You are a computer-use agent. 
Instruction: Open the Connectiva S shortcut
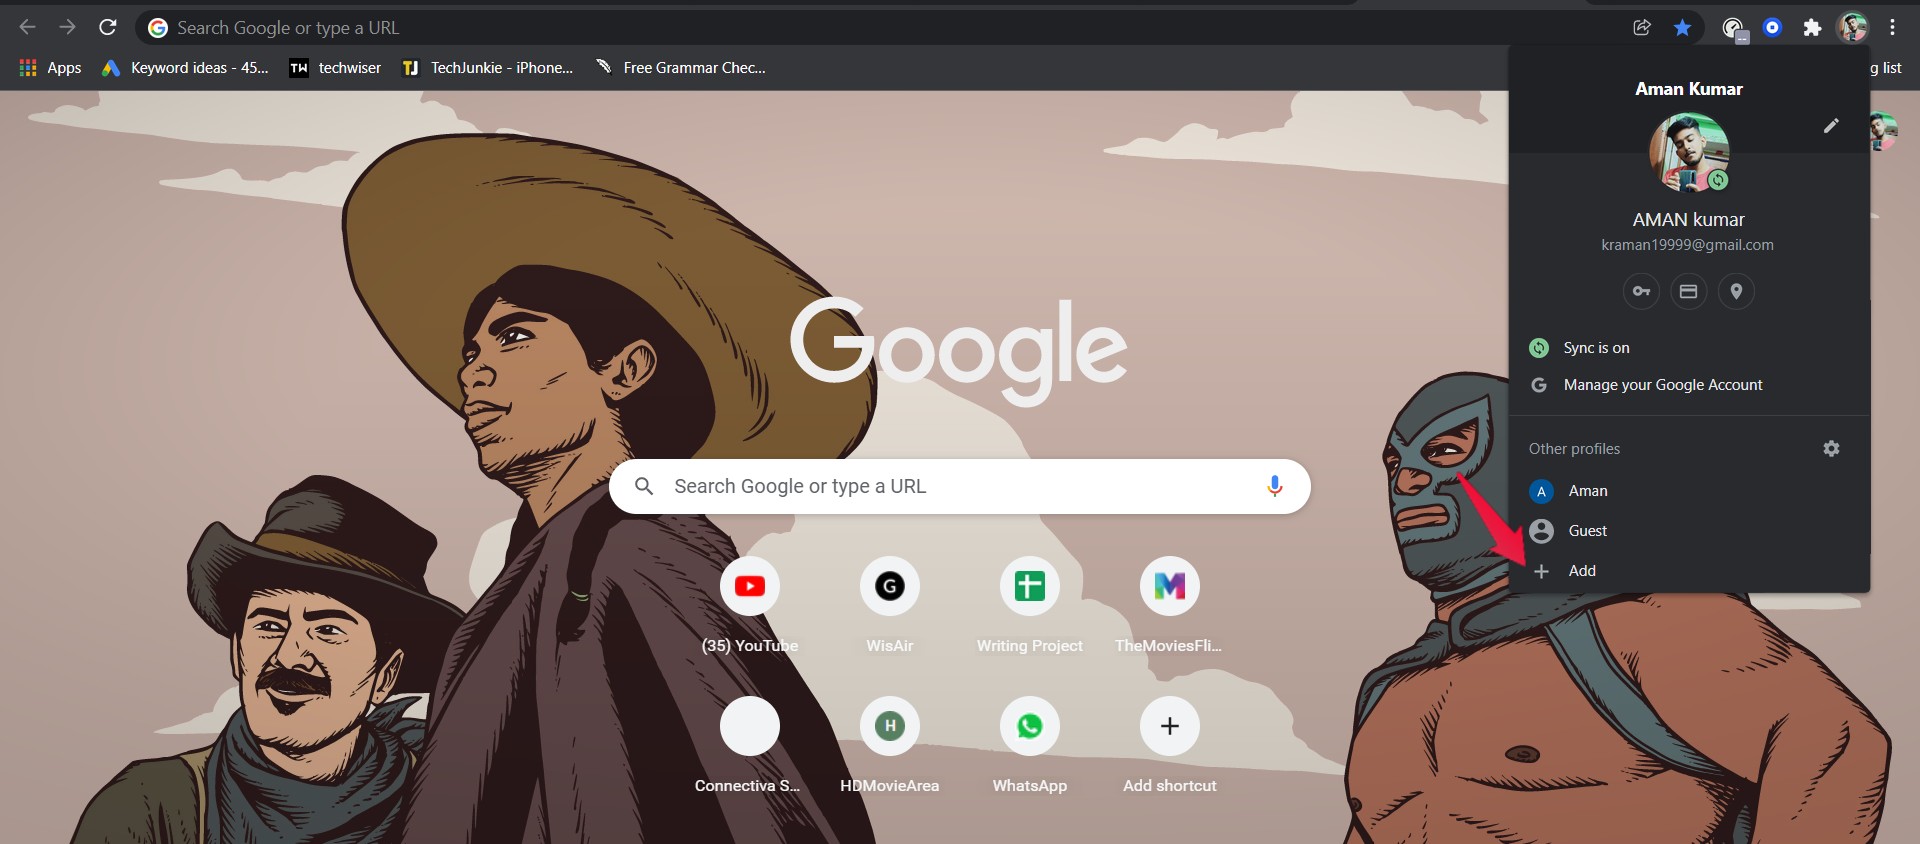(750, 746)
